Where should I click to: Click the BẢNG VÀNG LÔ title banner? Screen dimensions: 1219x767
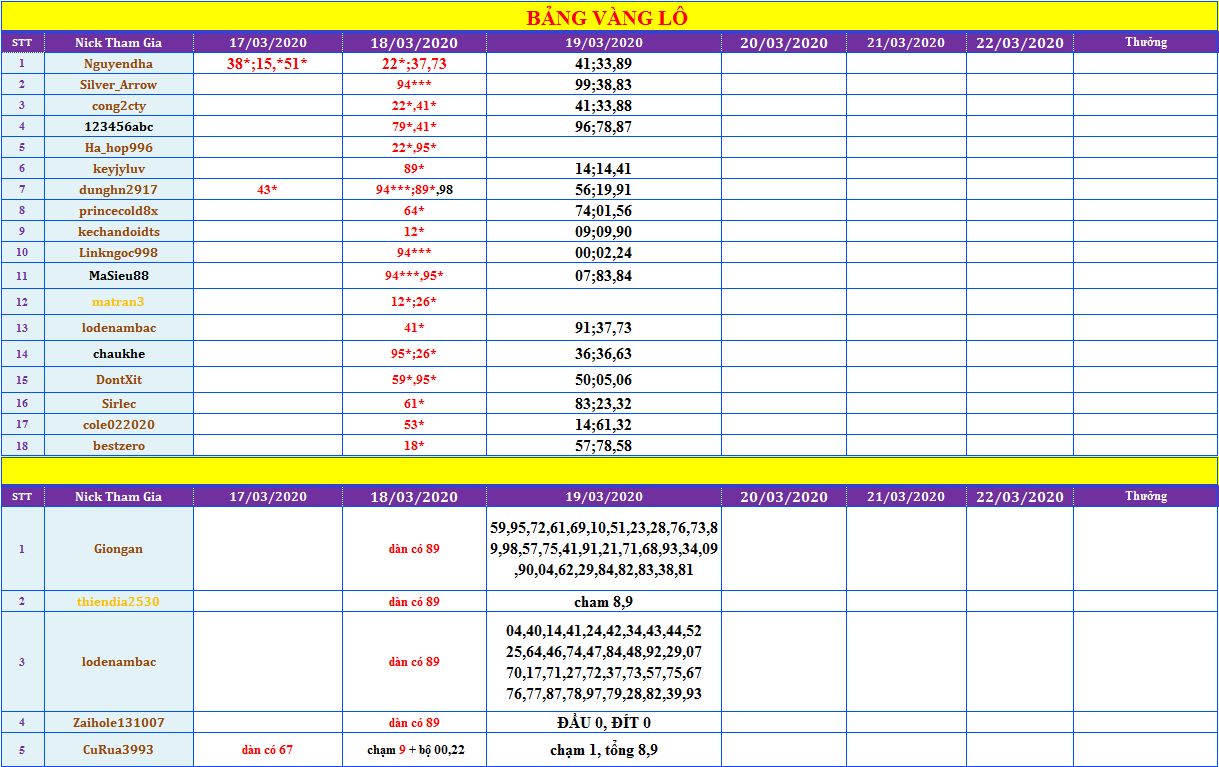[607, 18]
